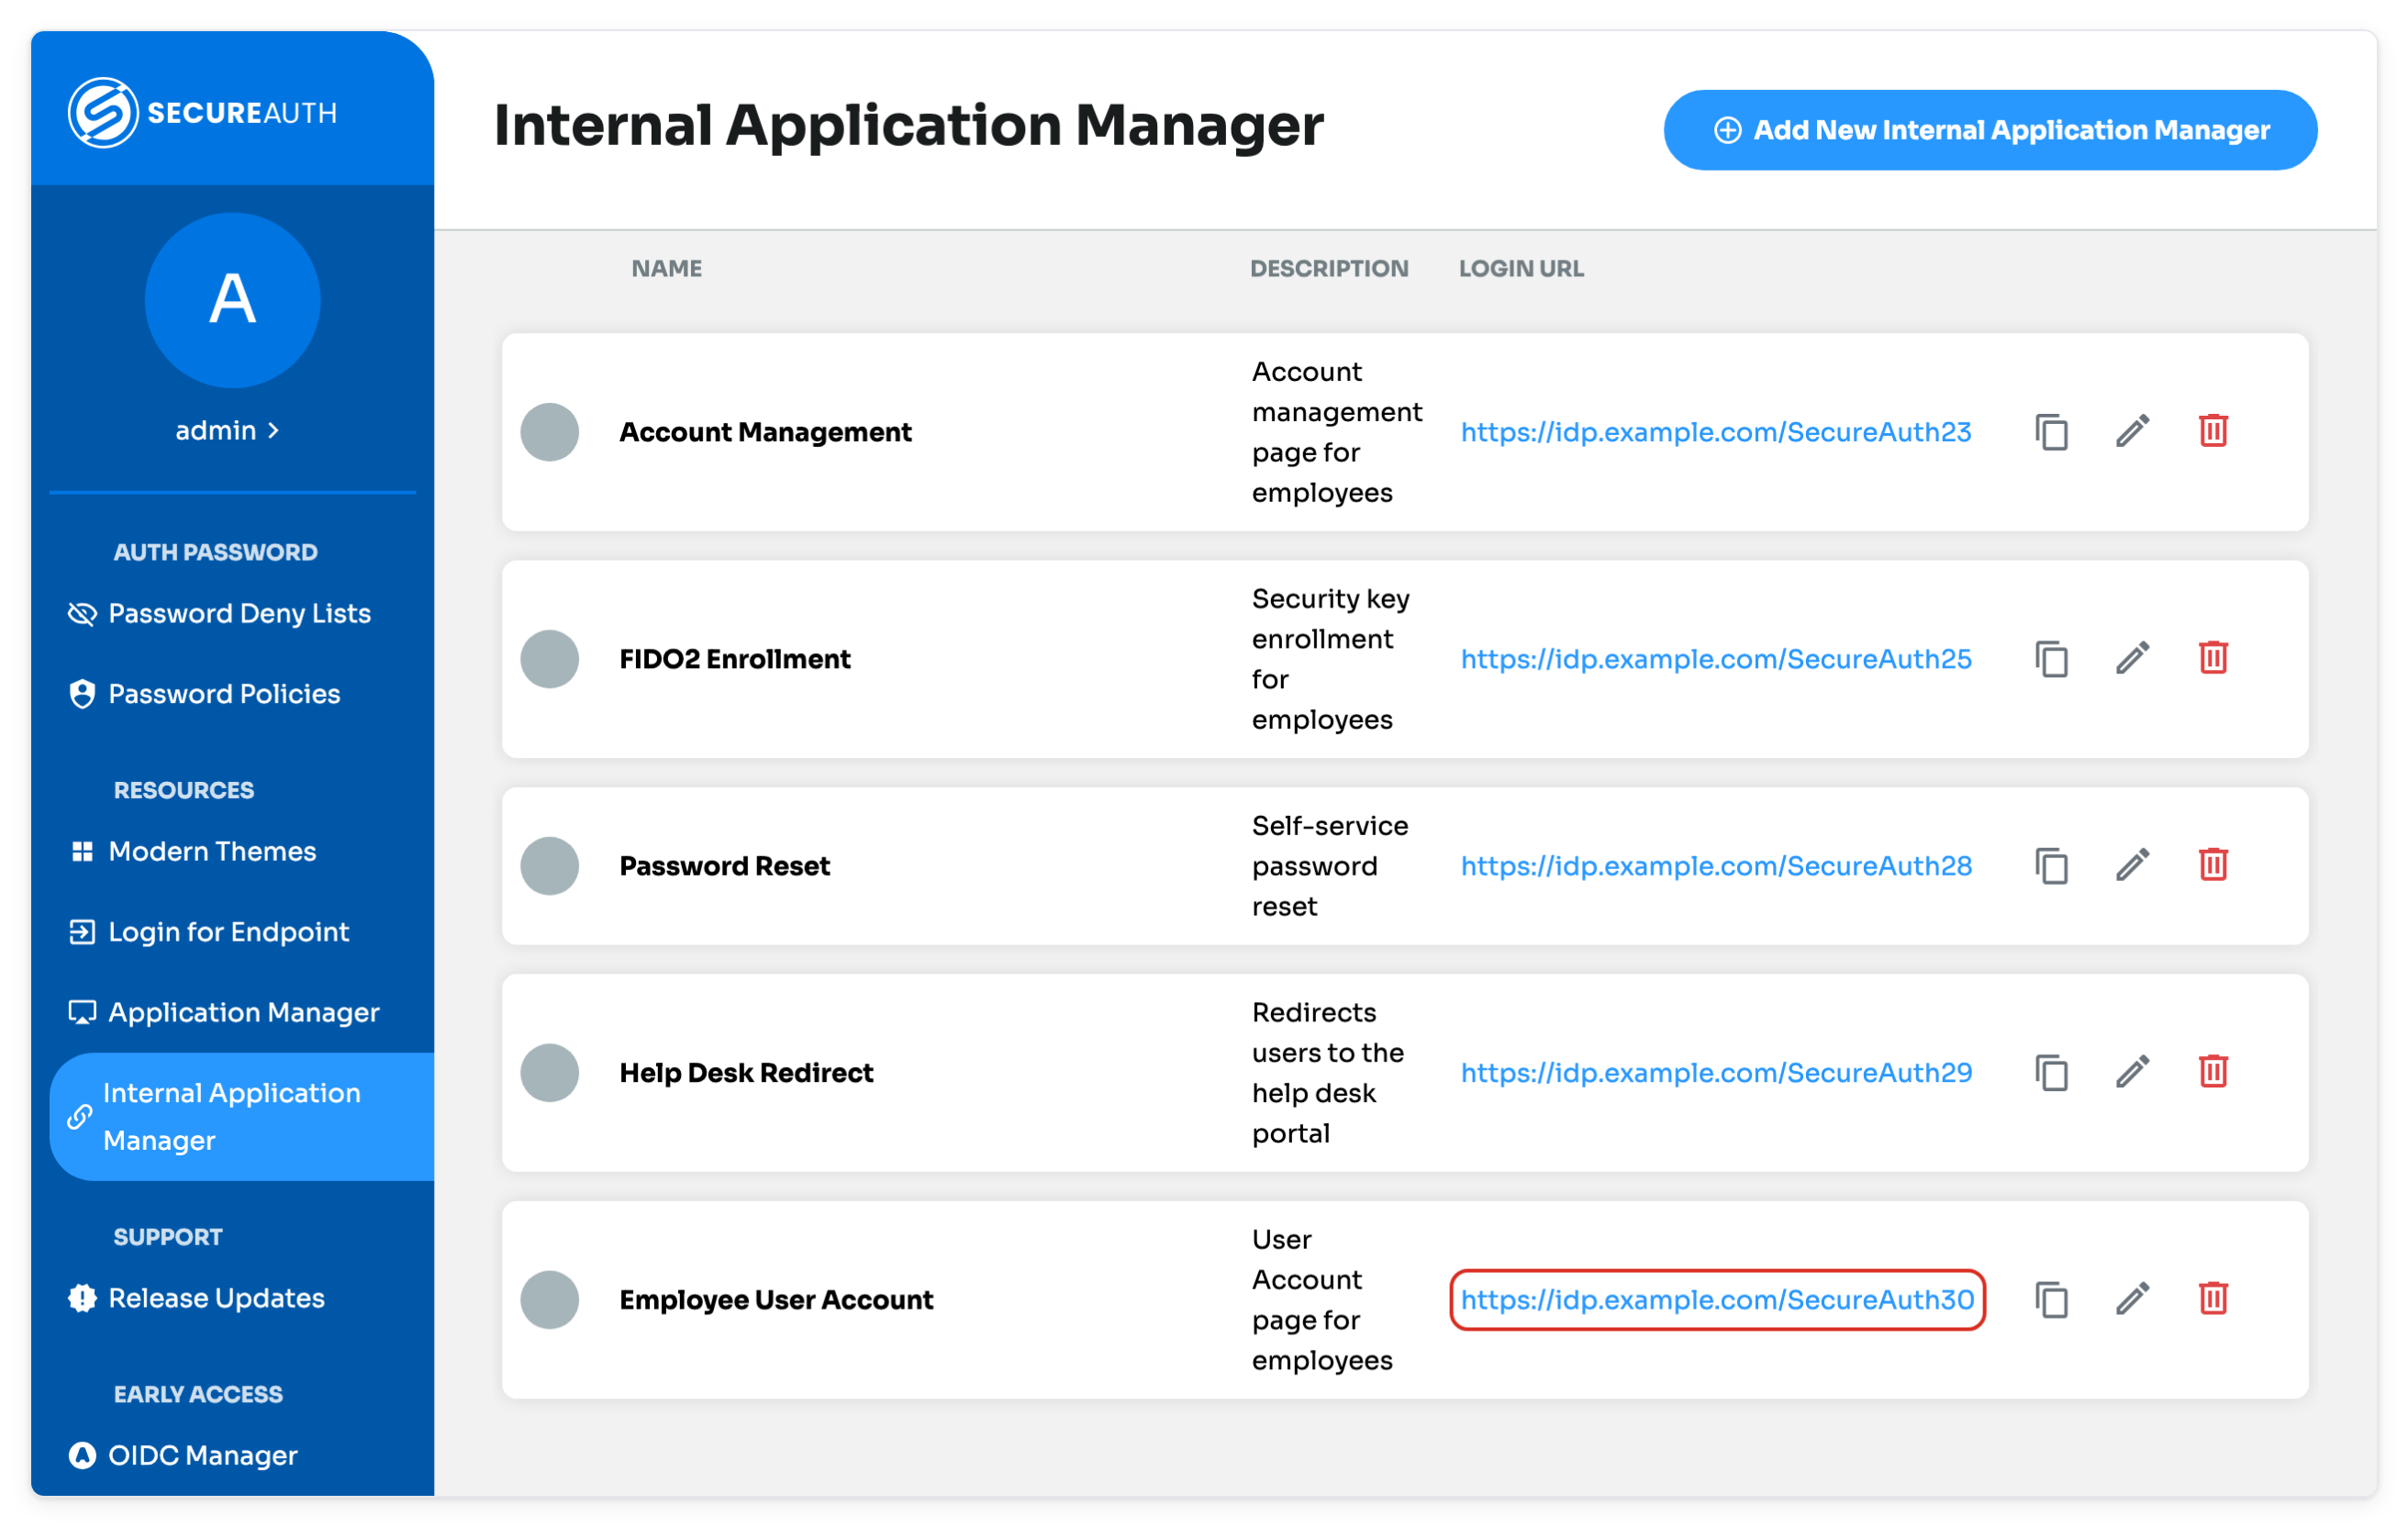Viewport: 2408px width, 1527px height.
Task: Delete the Password Reset entry
Action: point(2213,865)
